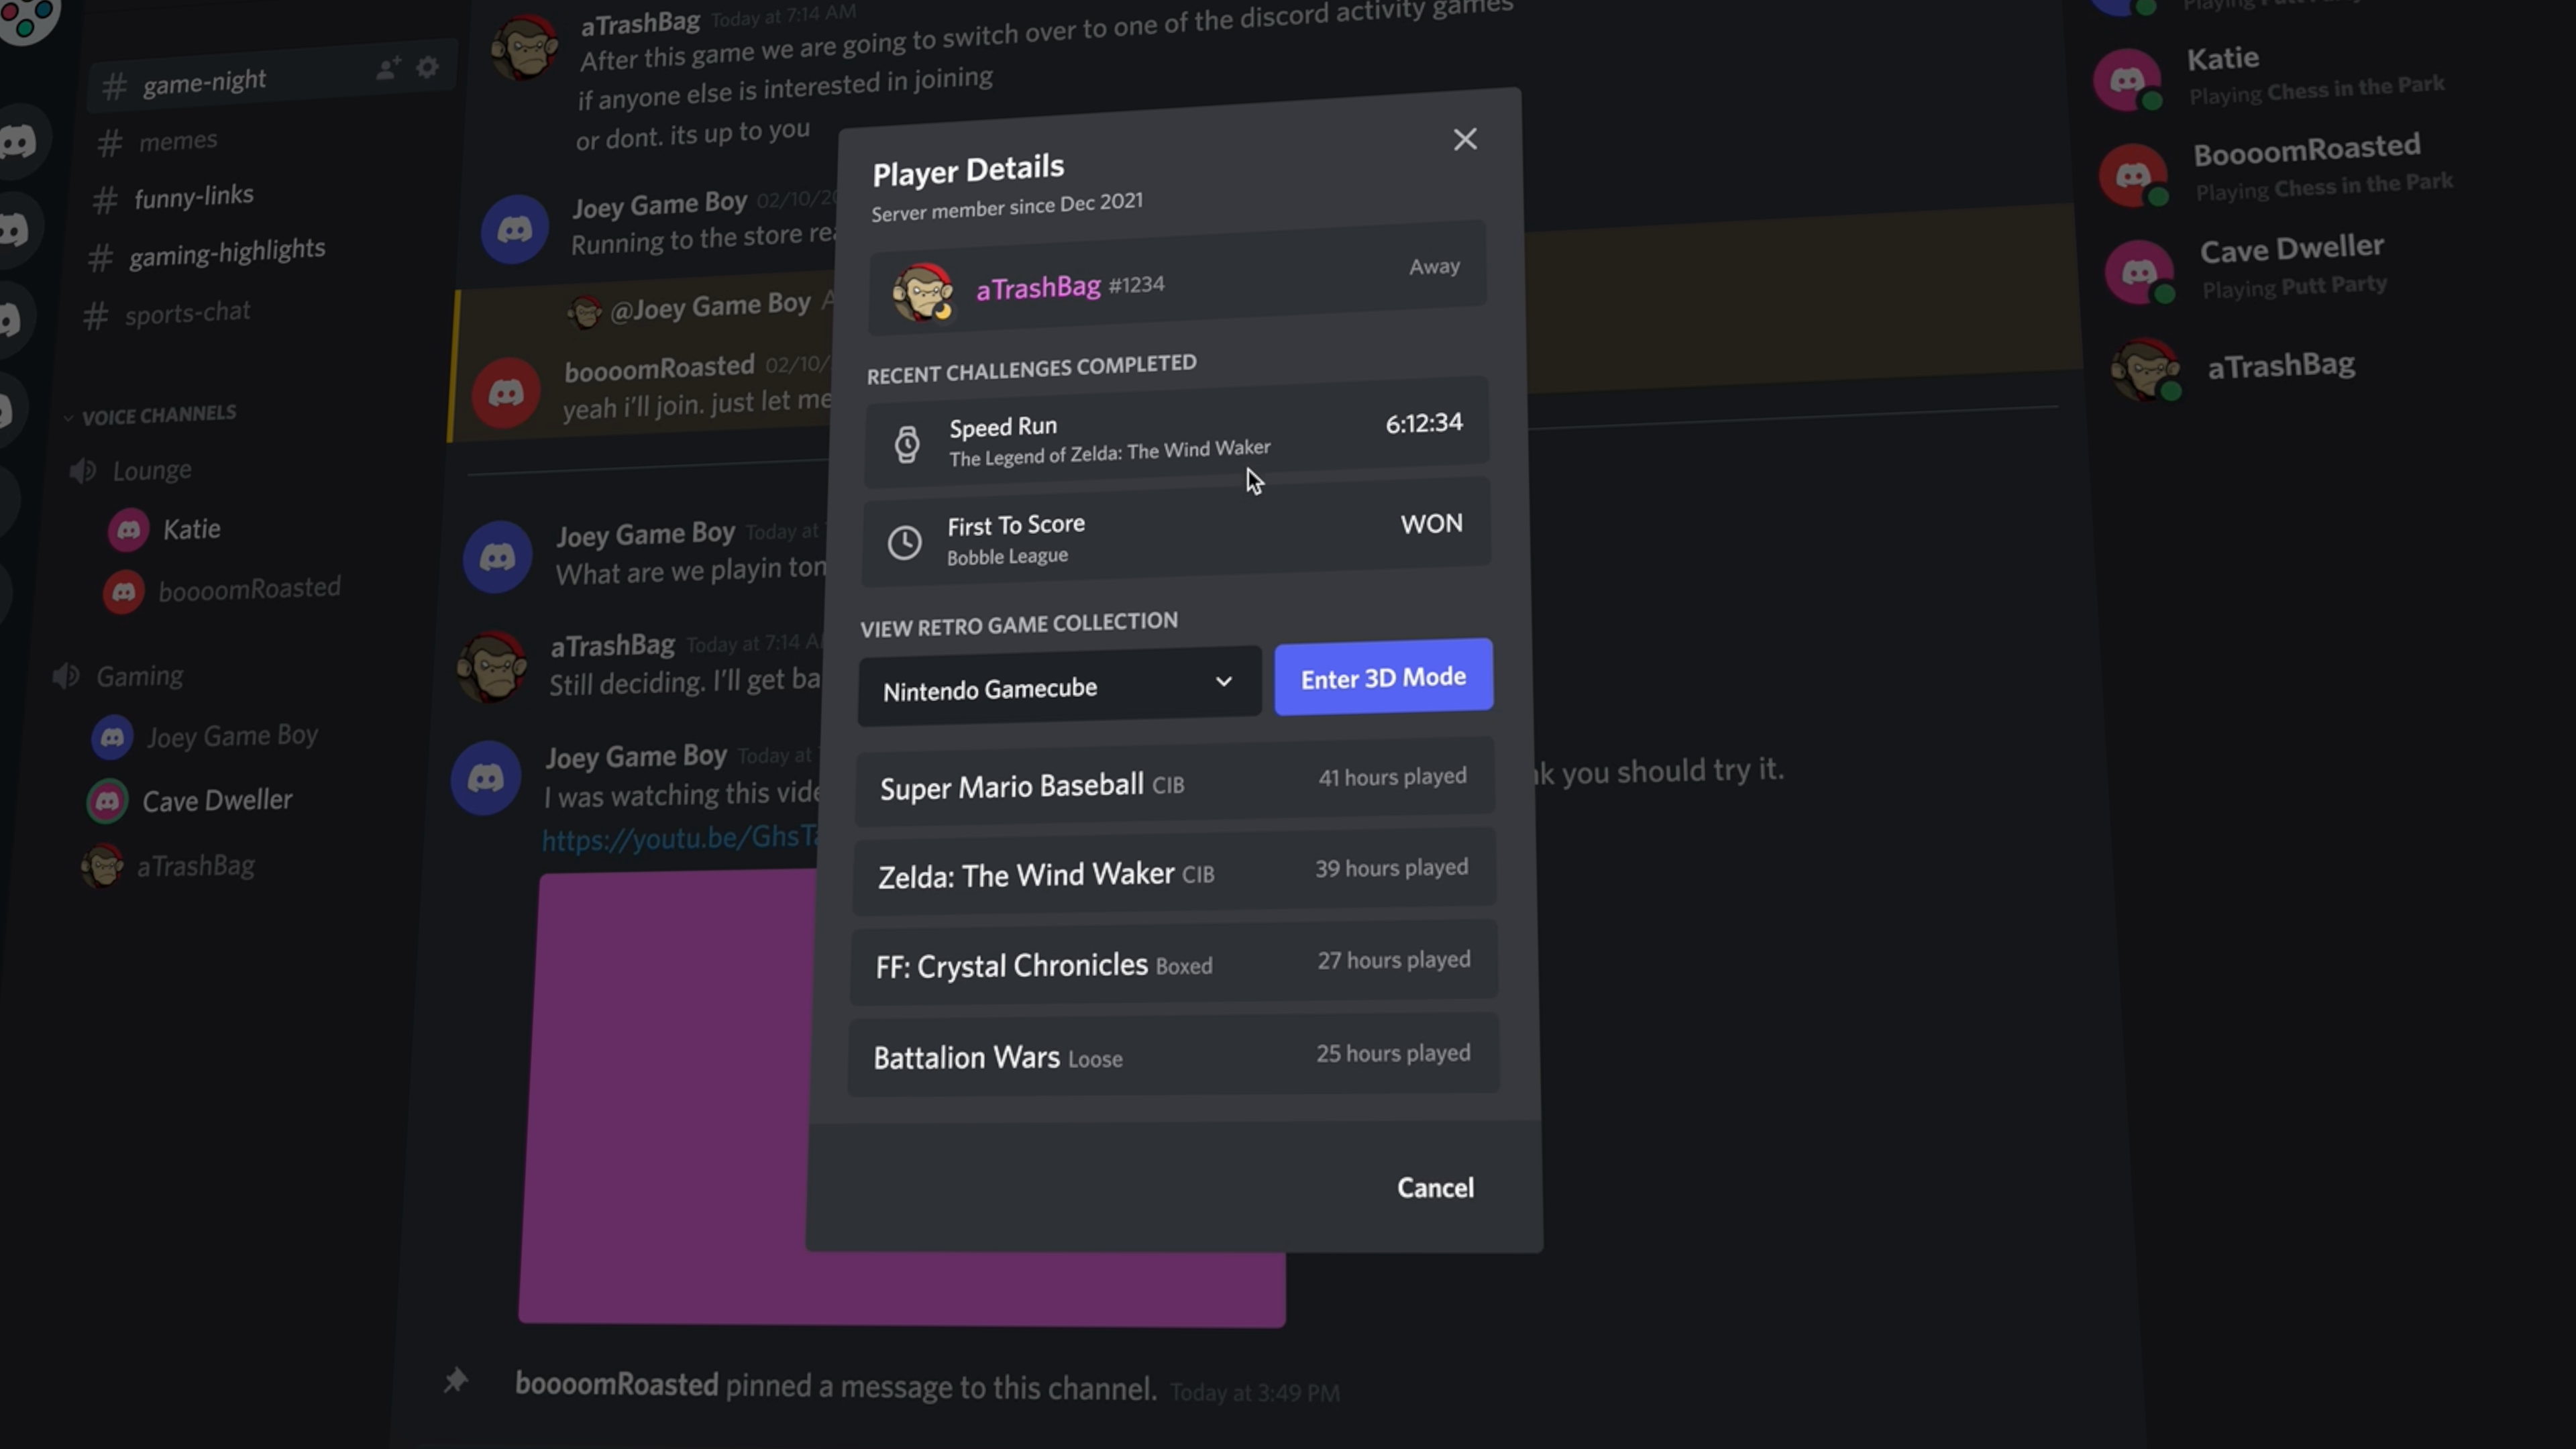Click the First To Score clock icon

905,541
